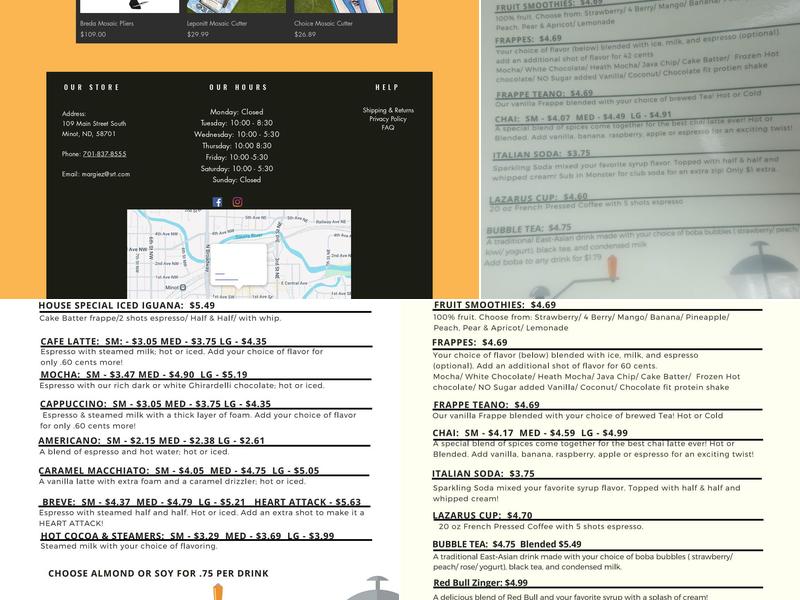Open the Privacy Policy link
The width and height of the screenshot is (800, 600).
pyautogui.click(x=388, y=119)
